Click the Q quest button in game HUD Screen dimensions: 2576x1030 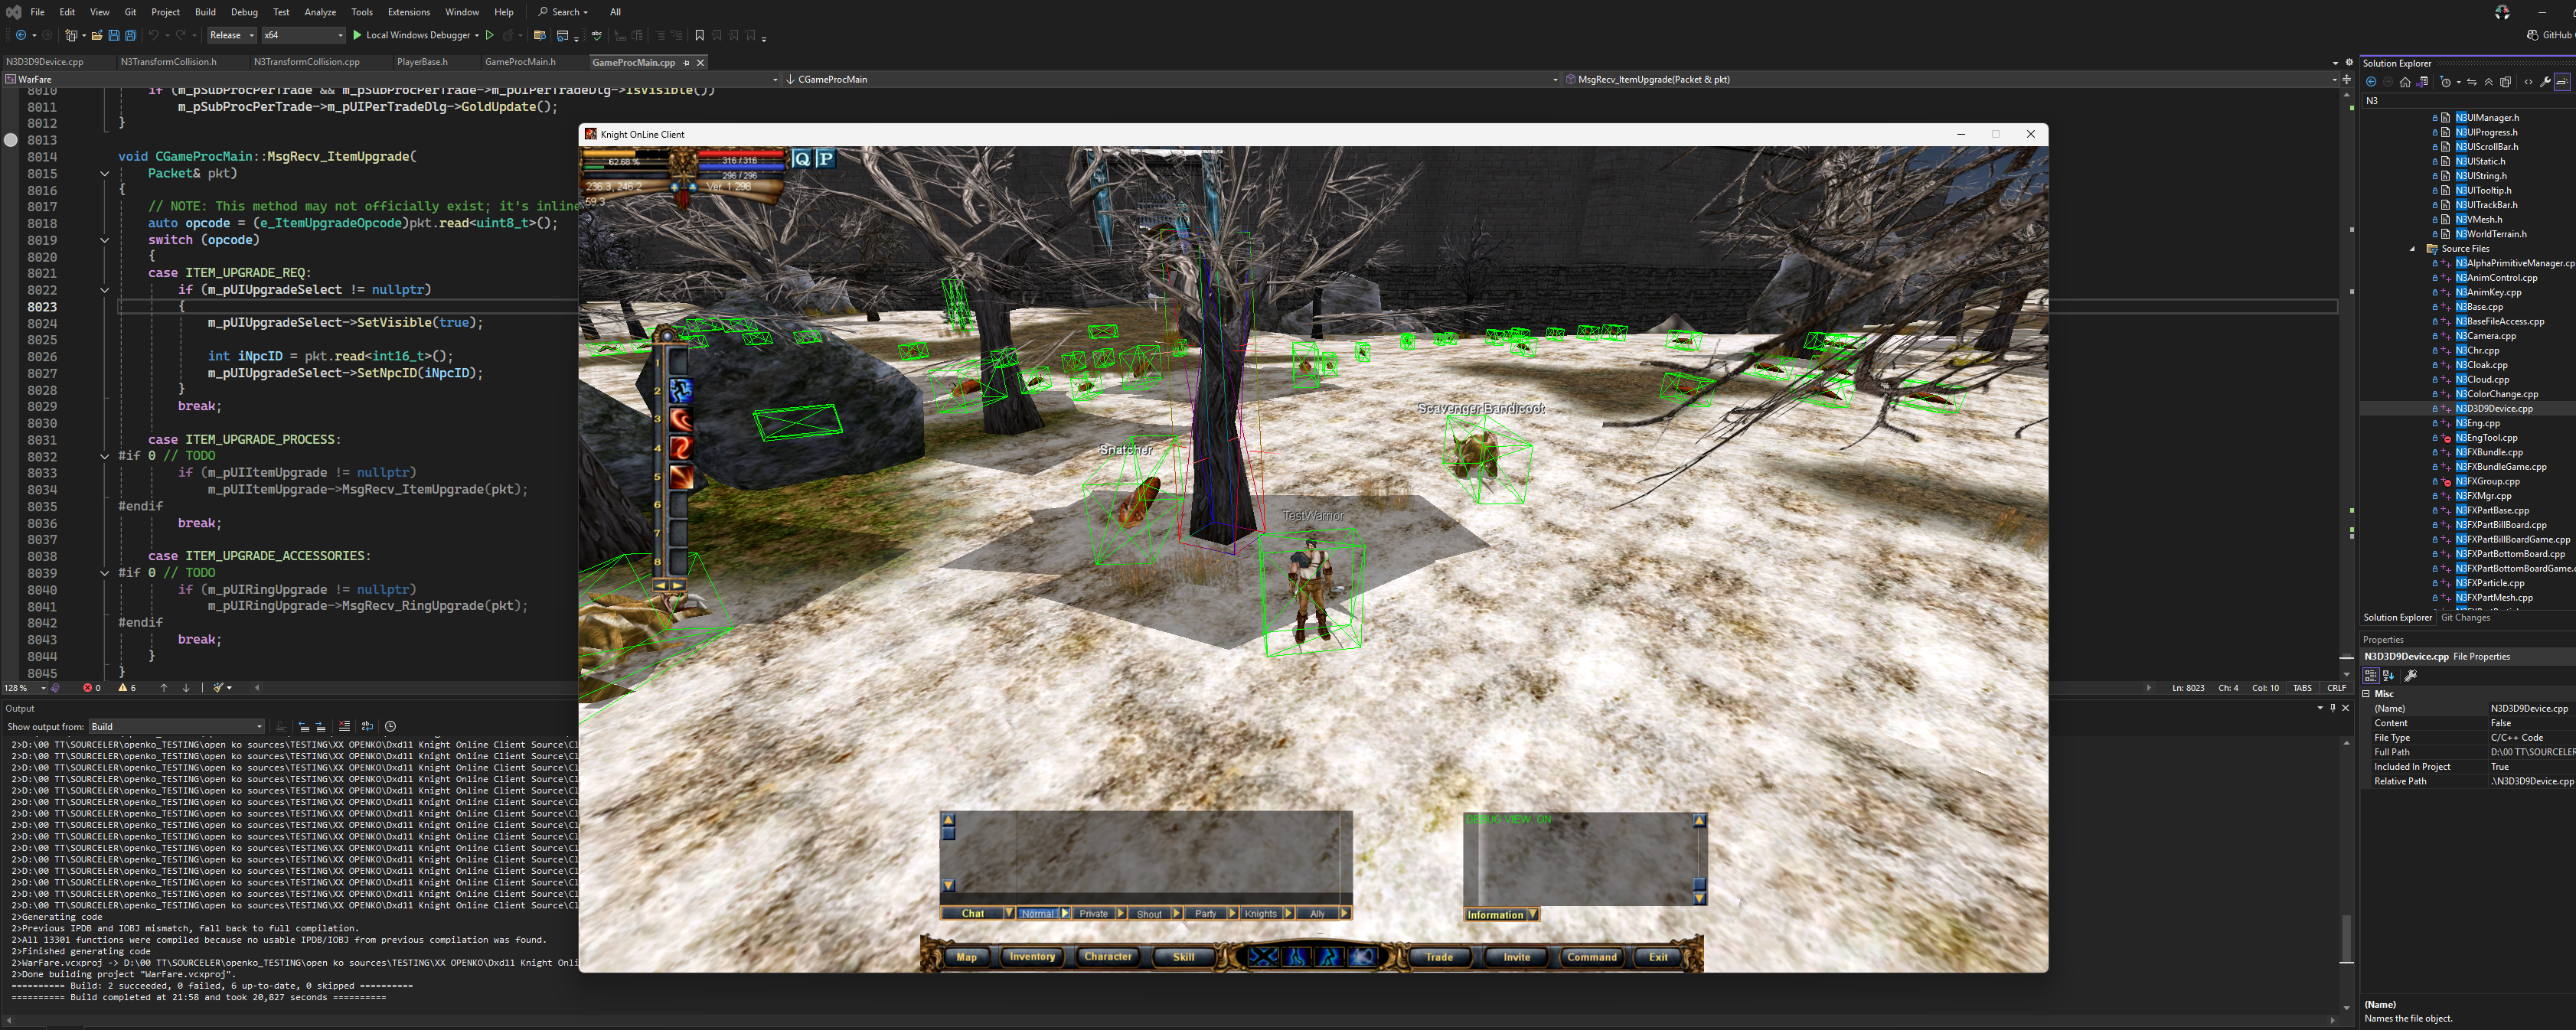802,158
